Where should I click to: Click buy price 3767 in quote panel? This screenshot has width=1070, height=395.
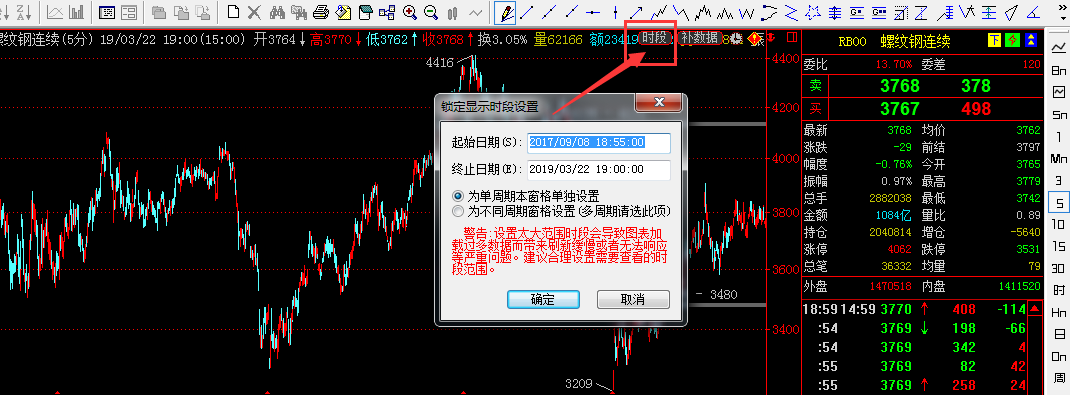899,108
